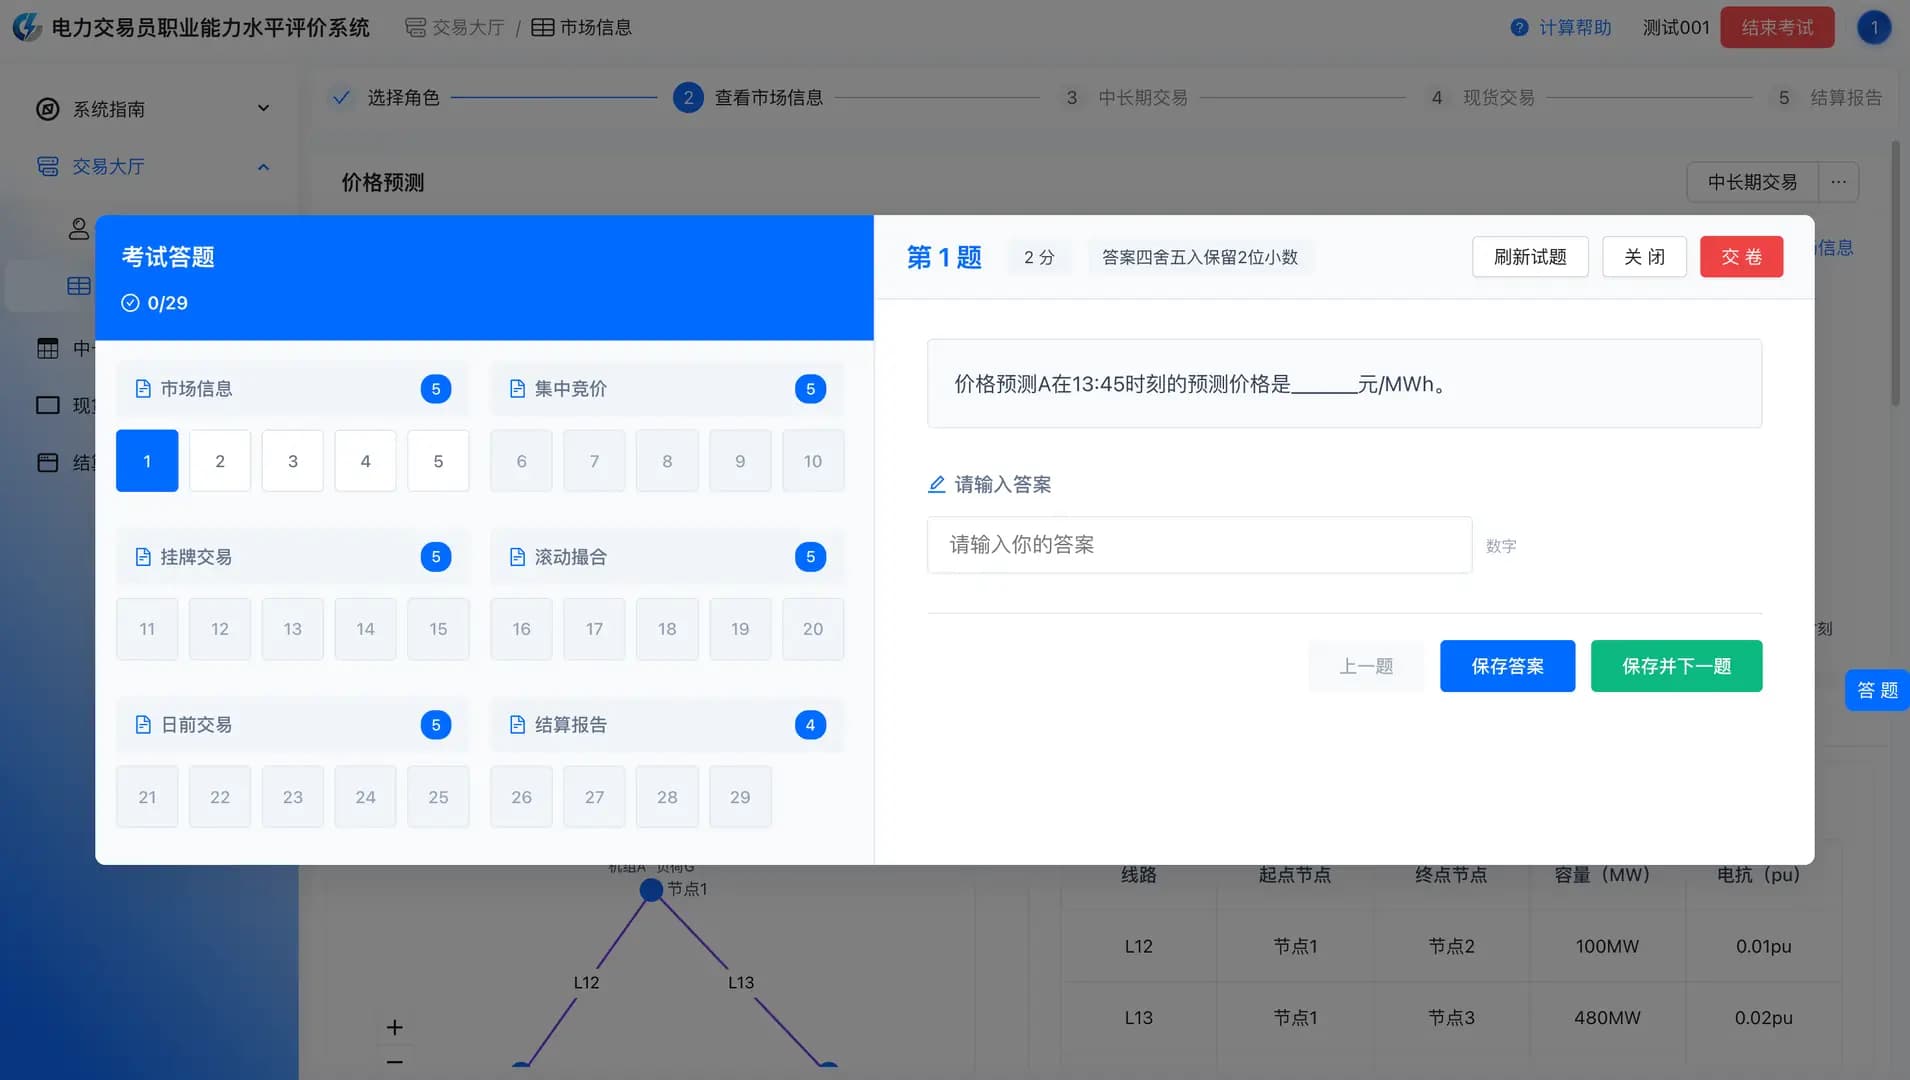Viewport: 1910px width, 1080px height.
Task: Click the 市场信息 breadcrumb table icon
Action: [542, 28]
